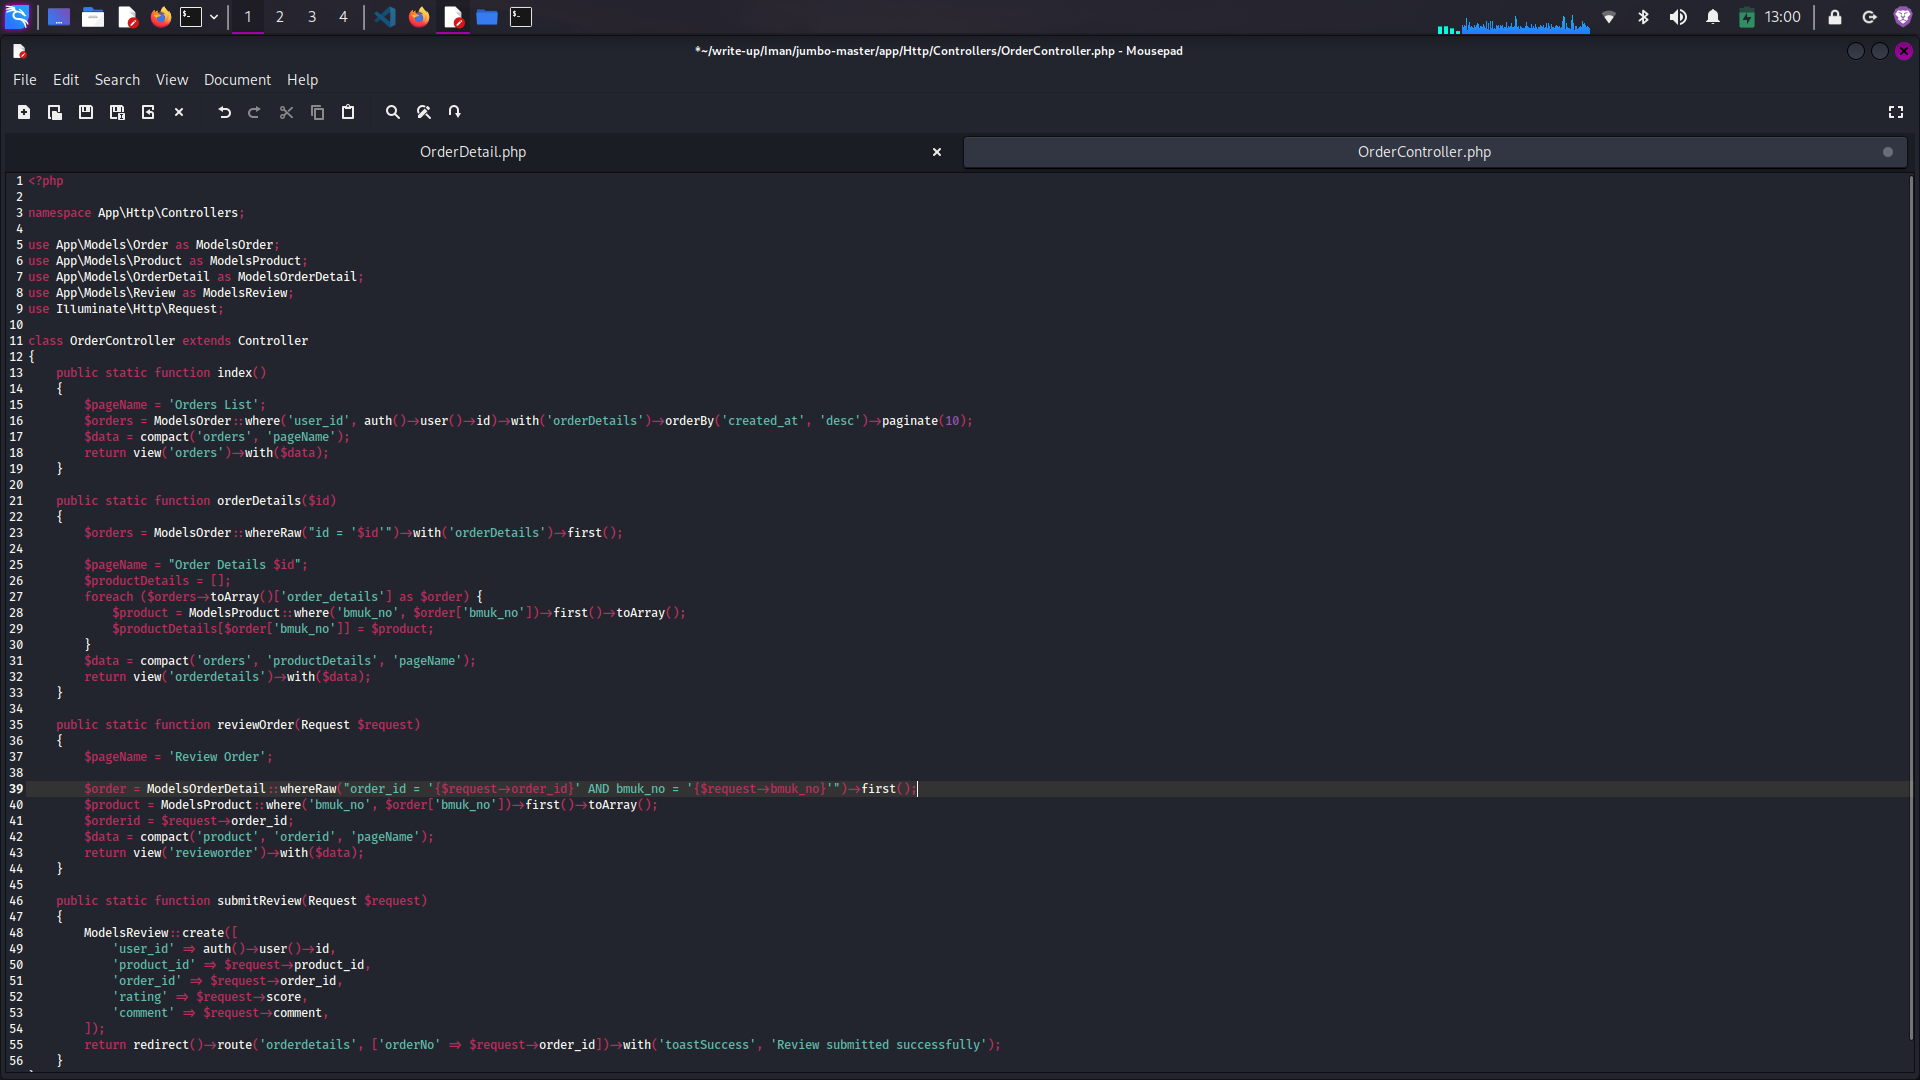Close the OrderDetail.php tab

point(937,152)
